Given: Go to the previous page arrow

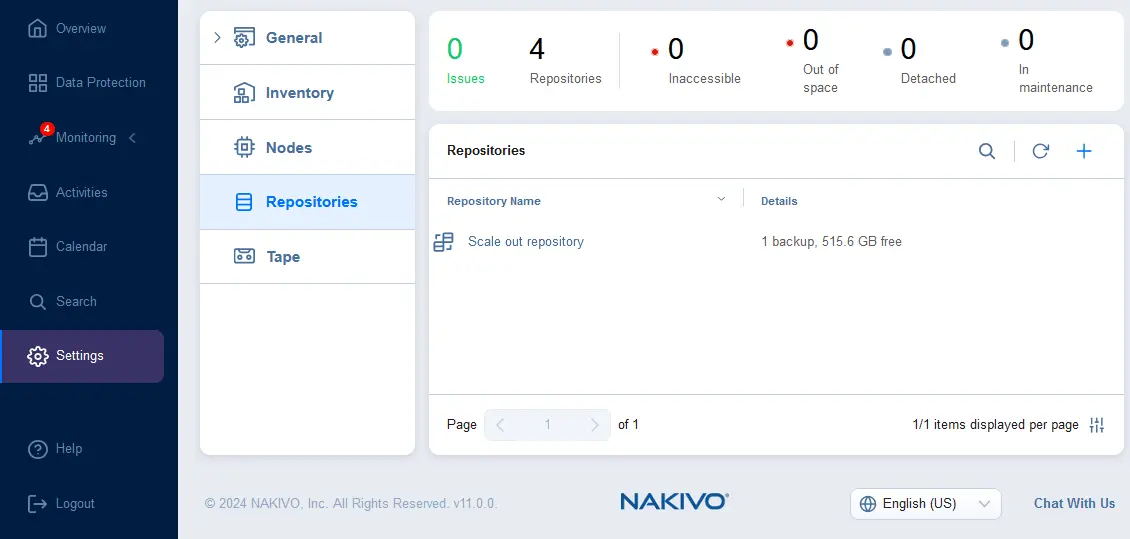Looking at the screenshot, I should (500, 425).
